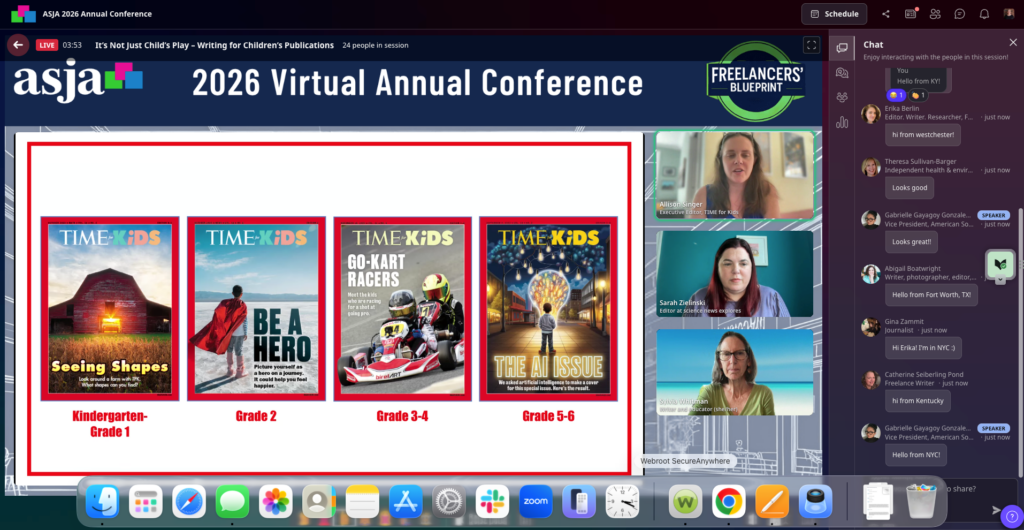This screenshot has height=530, width=1024.
Task: Click the 'Hello from NYC!' message
Action: pyautogui.click(x=916, y=454)
